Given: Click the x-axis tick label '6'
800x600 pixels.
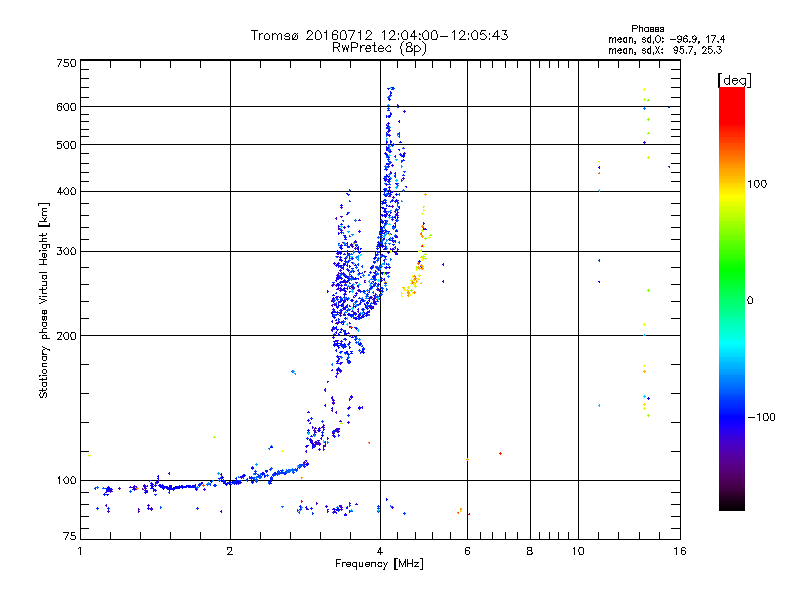Looking at the screenshot, I should point(467,551).
